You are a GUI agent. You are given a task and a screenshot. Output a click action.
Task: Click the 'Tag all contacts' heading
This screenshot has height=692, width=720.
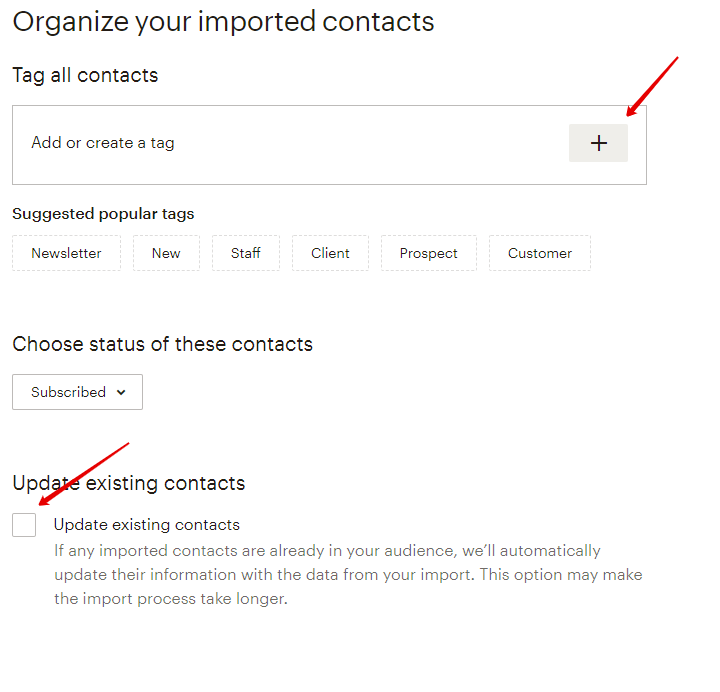[x=85, y=75]
